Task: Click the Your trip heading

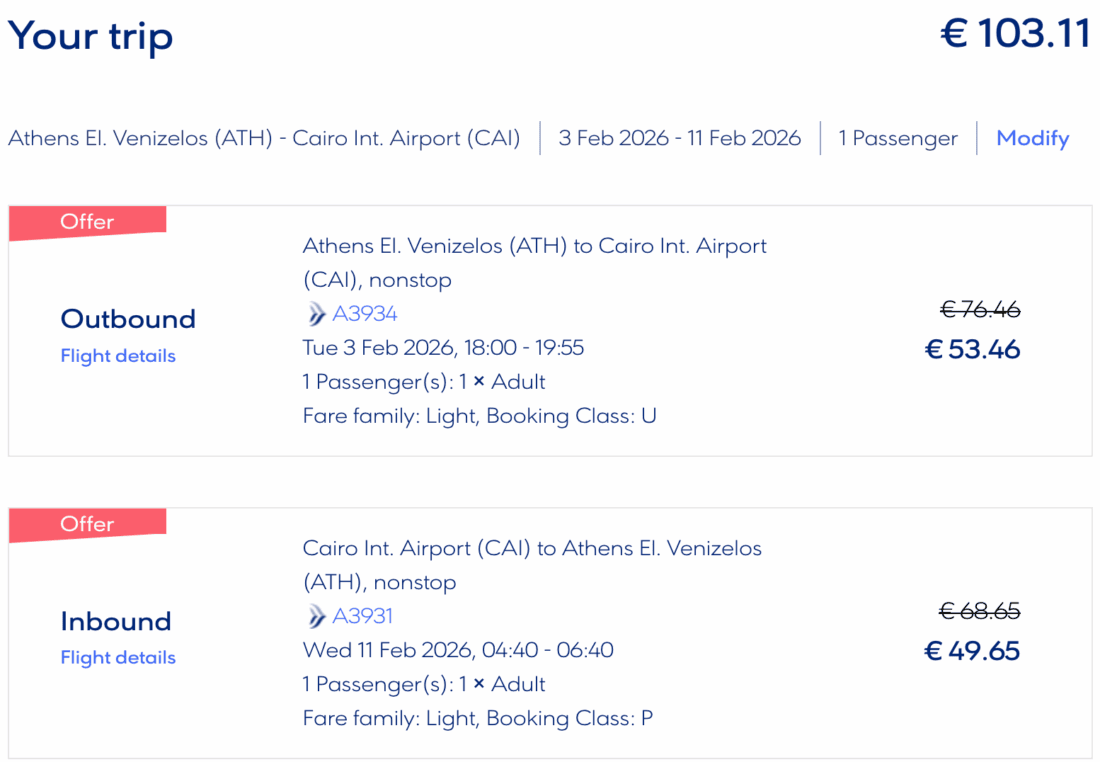Action: [91, 36]
